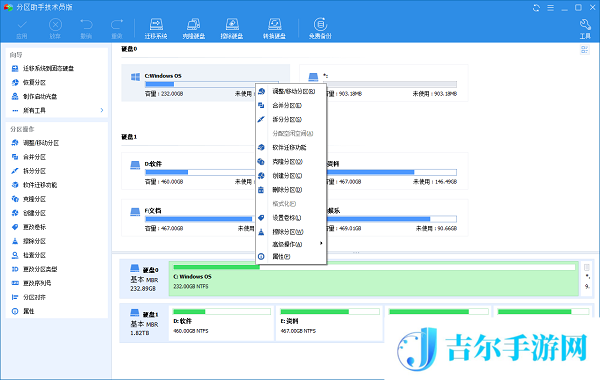Image resolution: width=600 pixels, height=380 pixels.
Task: Choose context menu item 合并分区(E)
Action: pos(291,106)
